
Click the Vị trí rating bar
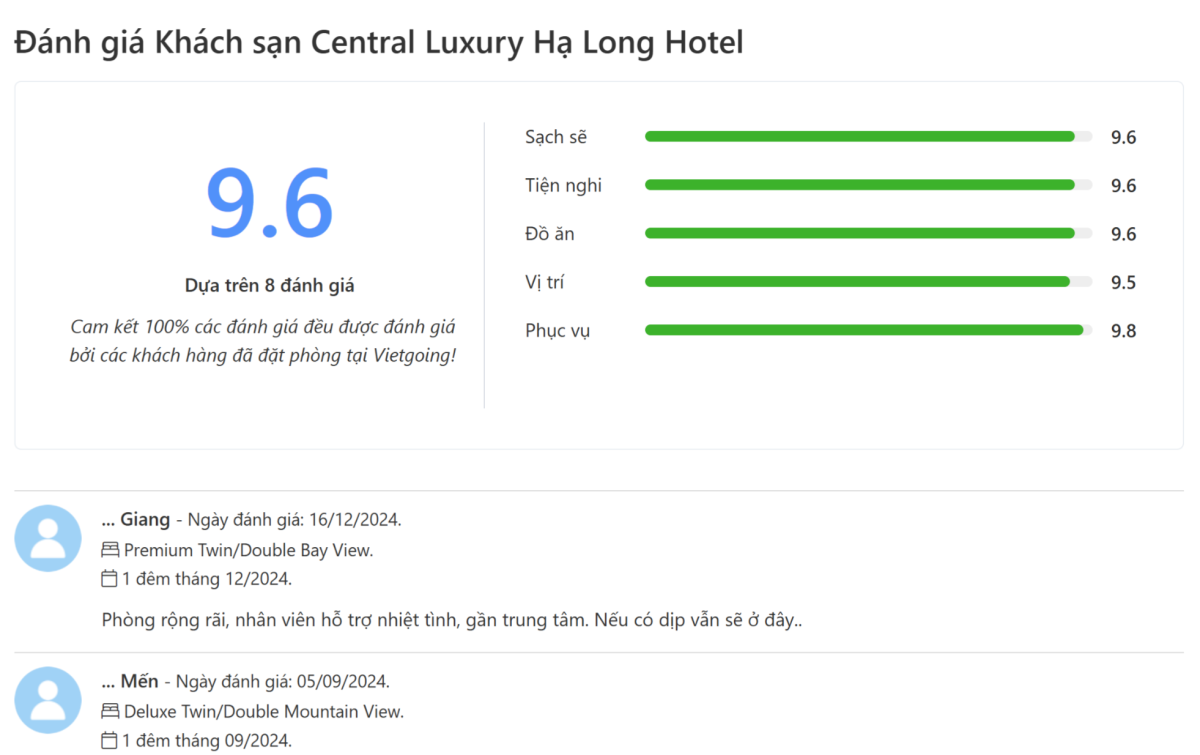tap(868, 282)
